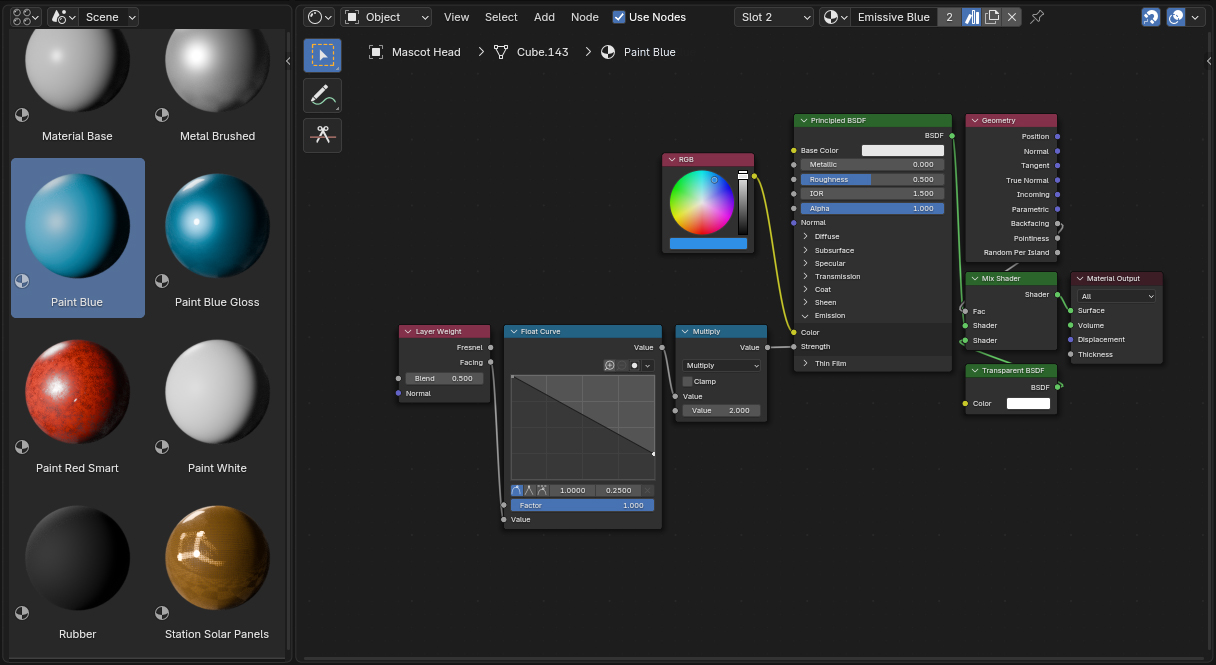Expand the Coat panel in Principled BSDF
This screenshot has width=1216, height=665.
805,289
